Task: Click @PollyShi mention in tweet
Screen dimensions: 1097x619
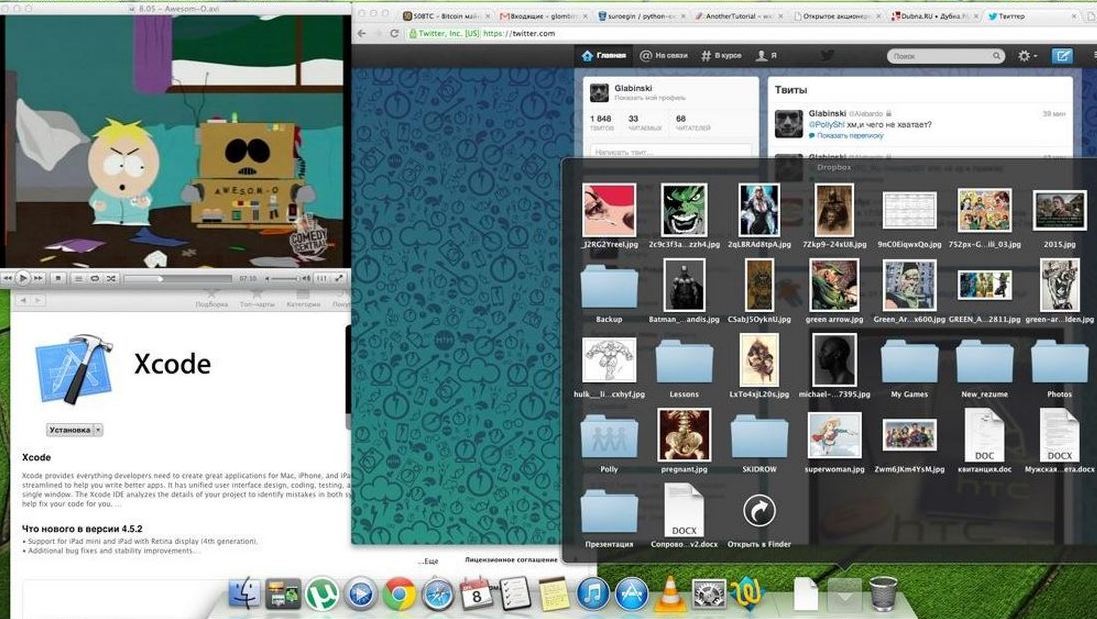Action: click(828, 124)
